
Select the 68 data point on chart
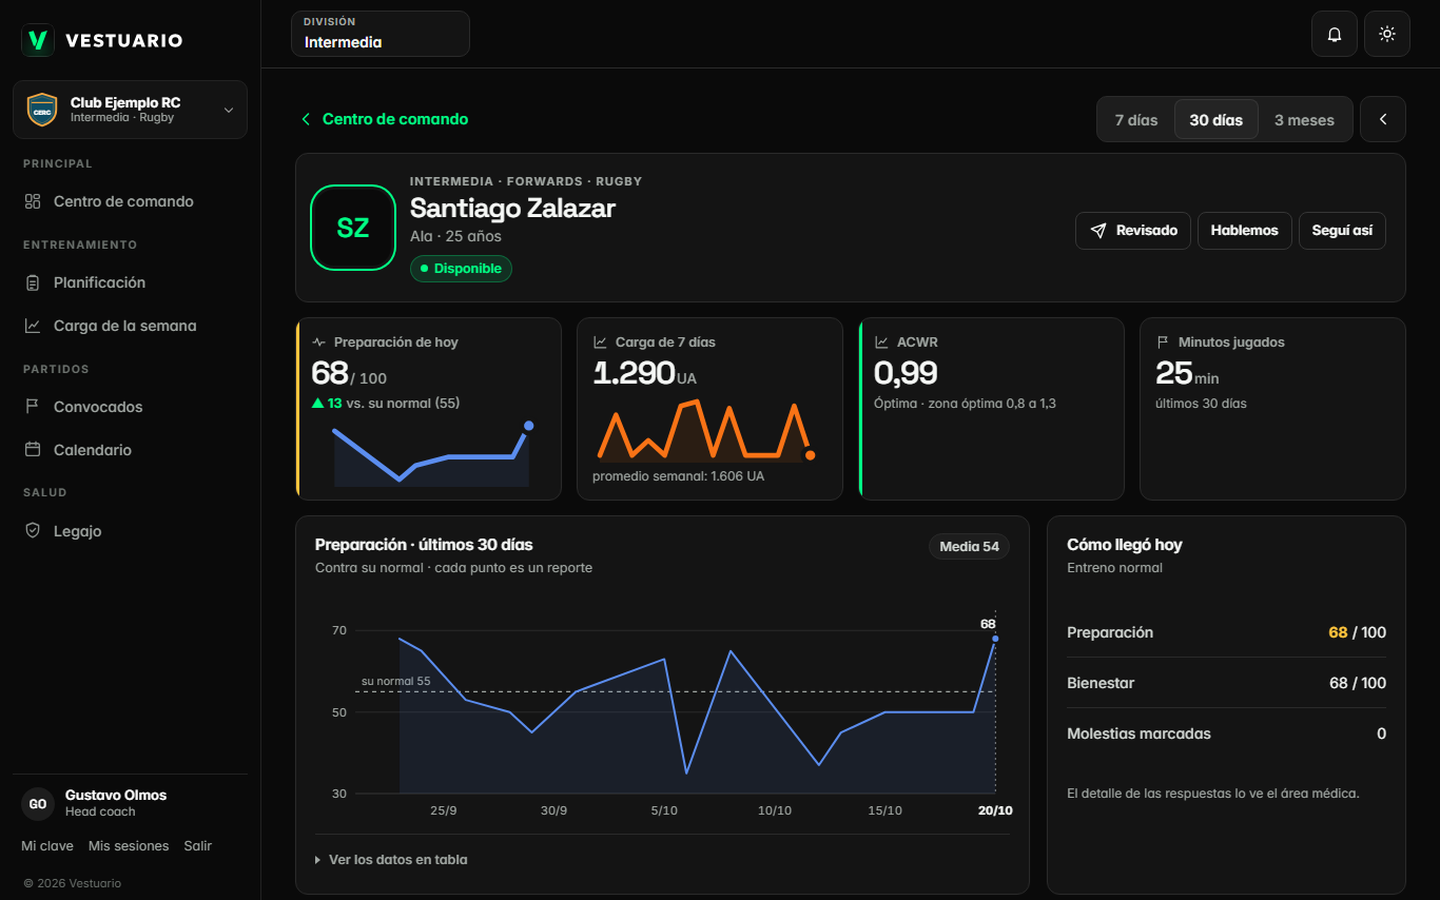click(995, 638)
